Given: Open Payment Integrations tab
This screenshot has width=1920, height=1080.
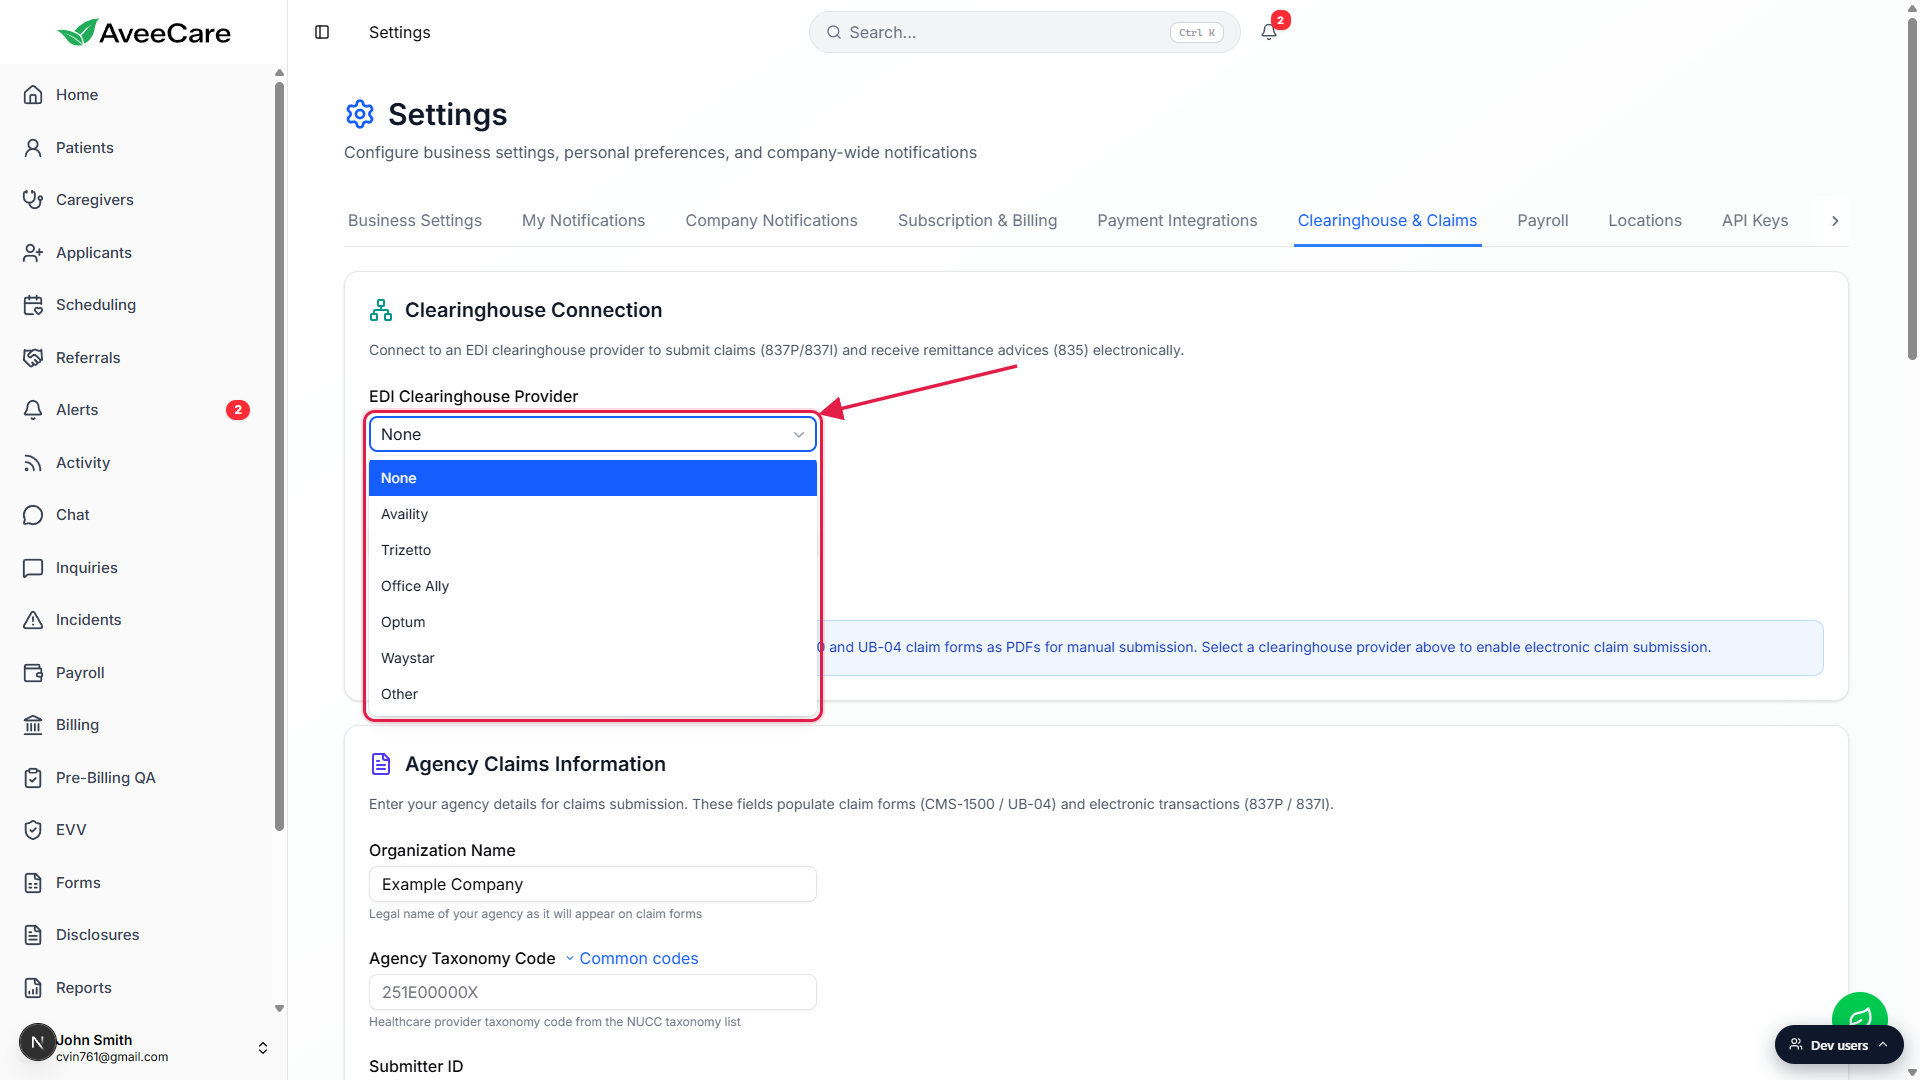Looking at the screenshot, I should [x=1177, y=220].
